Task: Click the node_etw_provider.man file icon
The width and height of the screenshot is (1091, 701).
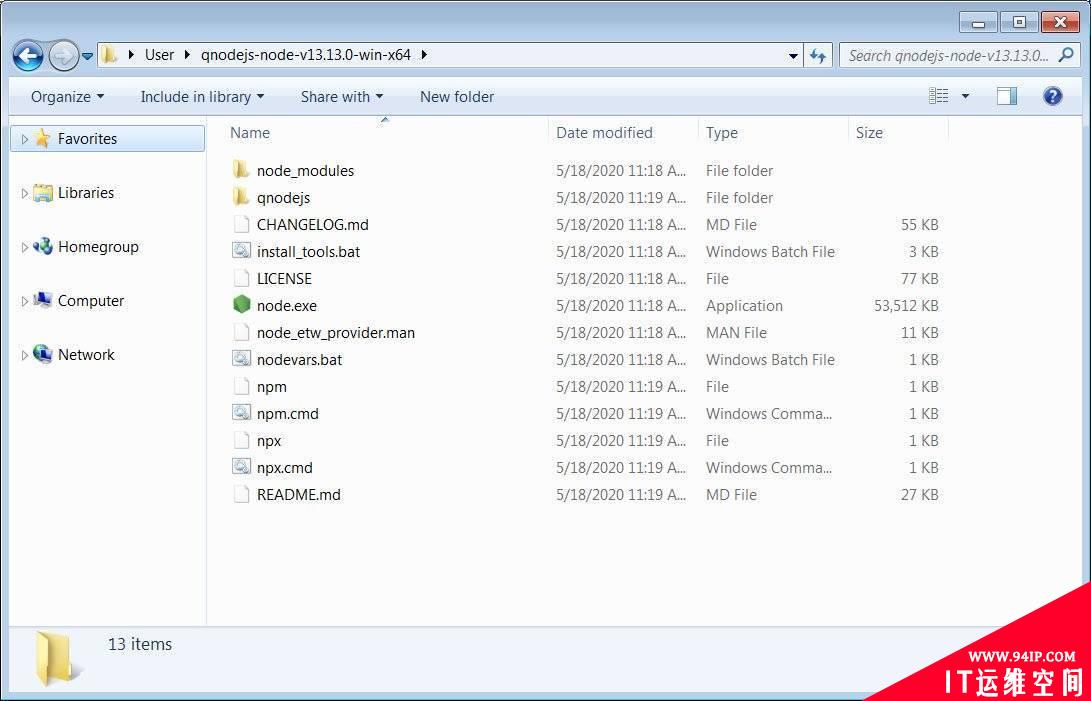Action: [241, 332]
